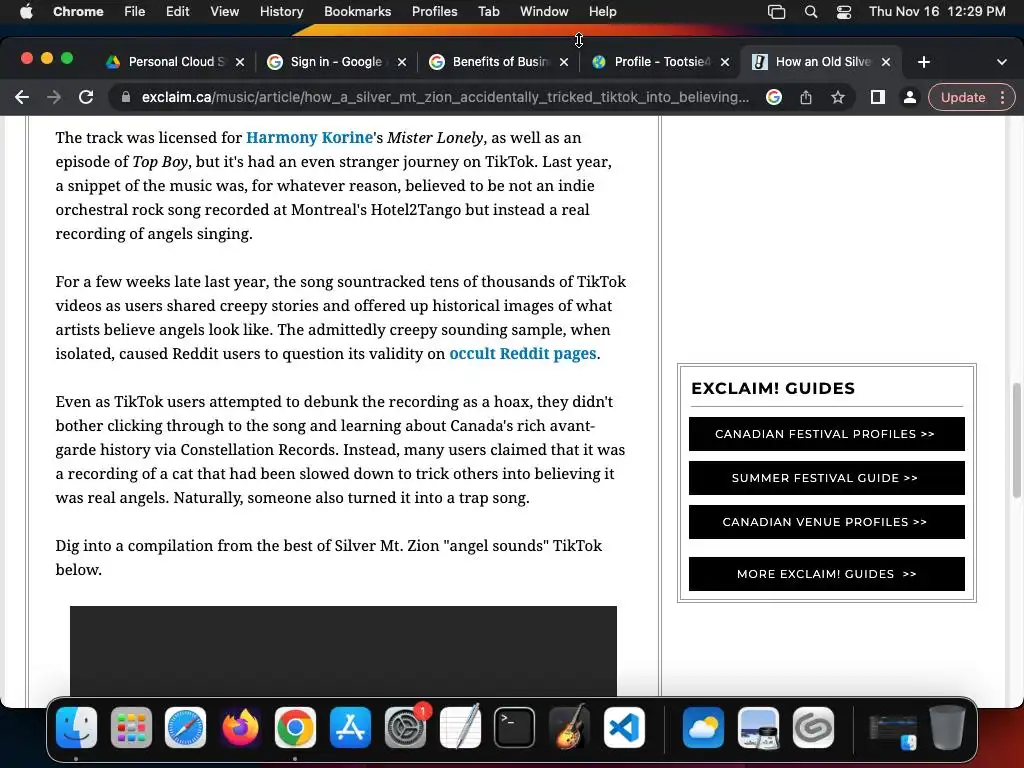This screenshot has width=1024, height=768.
Task: View site lock information
Action: point(126,97)
